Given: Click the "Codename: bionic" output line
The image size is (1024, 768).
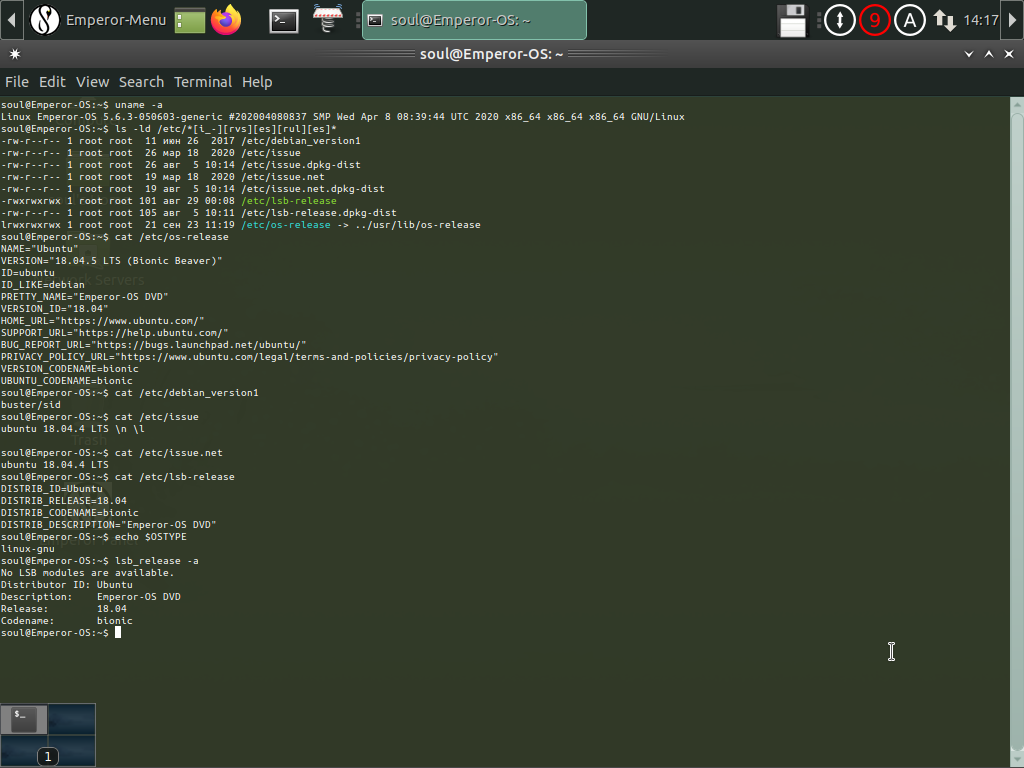Looking at the screenshot, I should pos(67,621).
